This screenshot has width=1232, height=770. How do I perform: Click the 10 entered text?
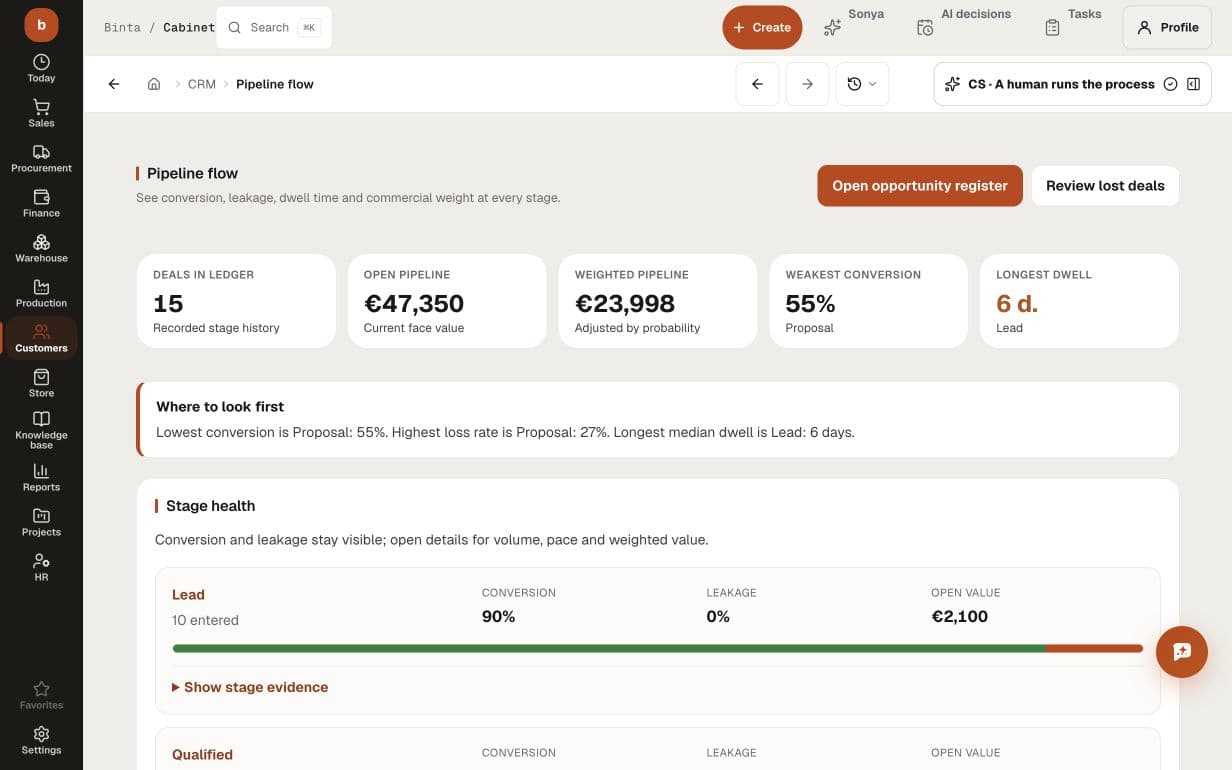pos(205,620)
